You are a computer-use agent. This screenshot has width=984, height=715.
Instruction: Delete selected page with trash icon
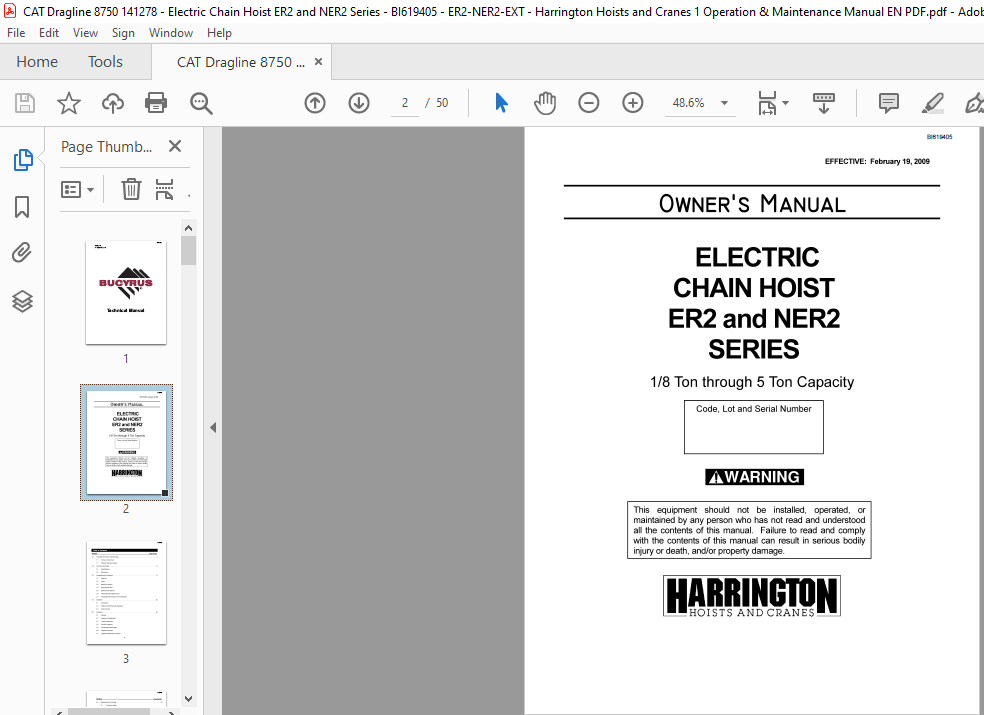pyautogui.click(x=131, y=189)
